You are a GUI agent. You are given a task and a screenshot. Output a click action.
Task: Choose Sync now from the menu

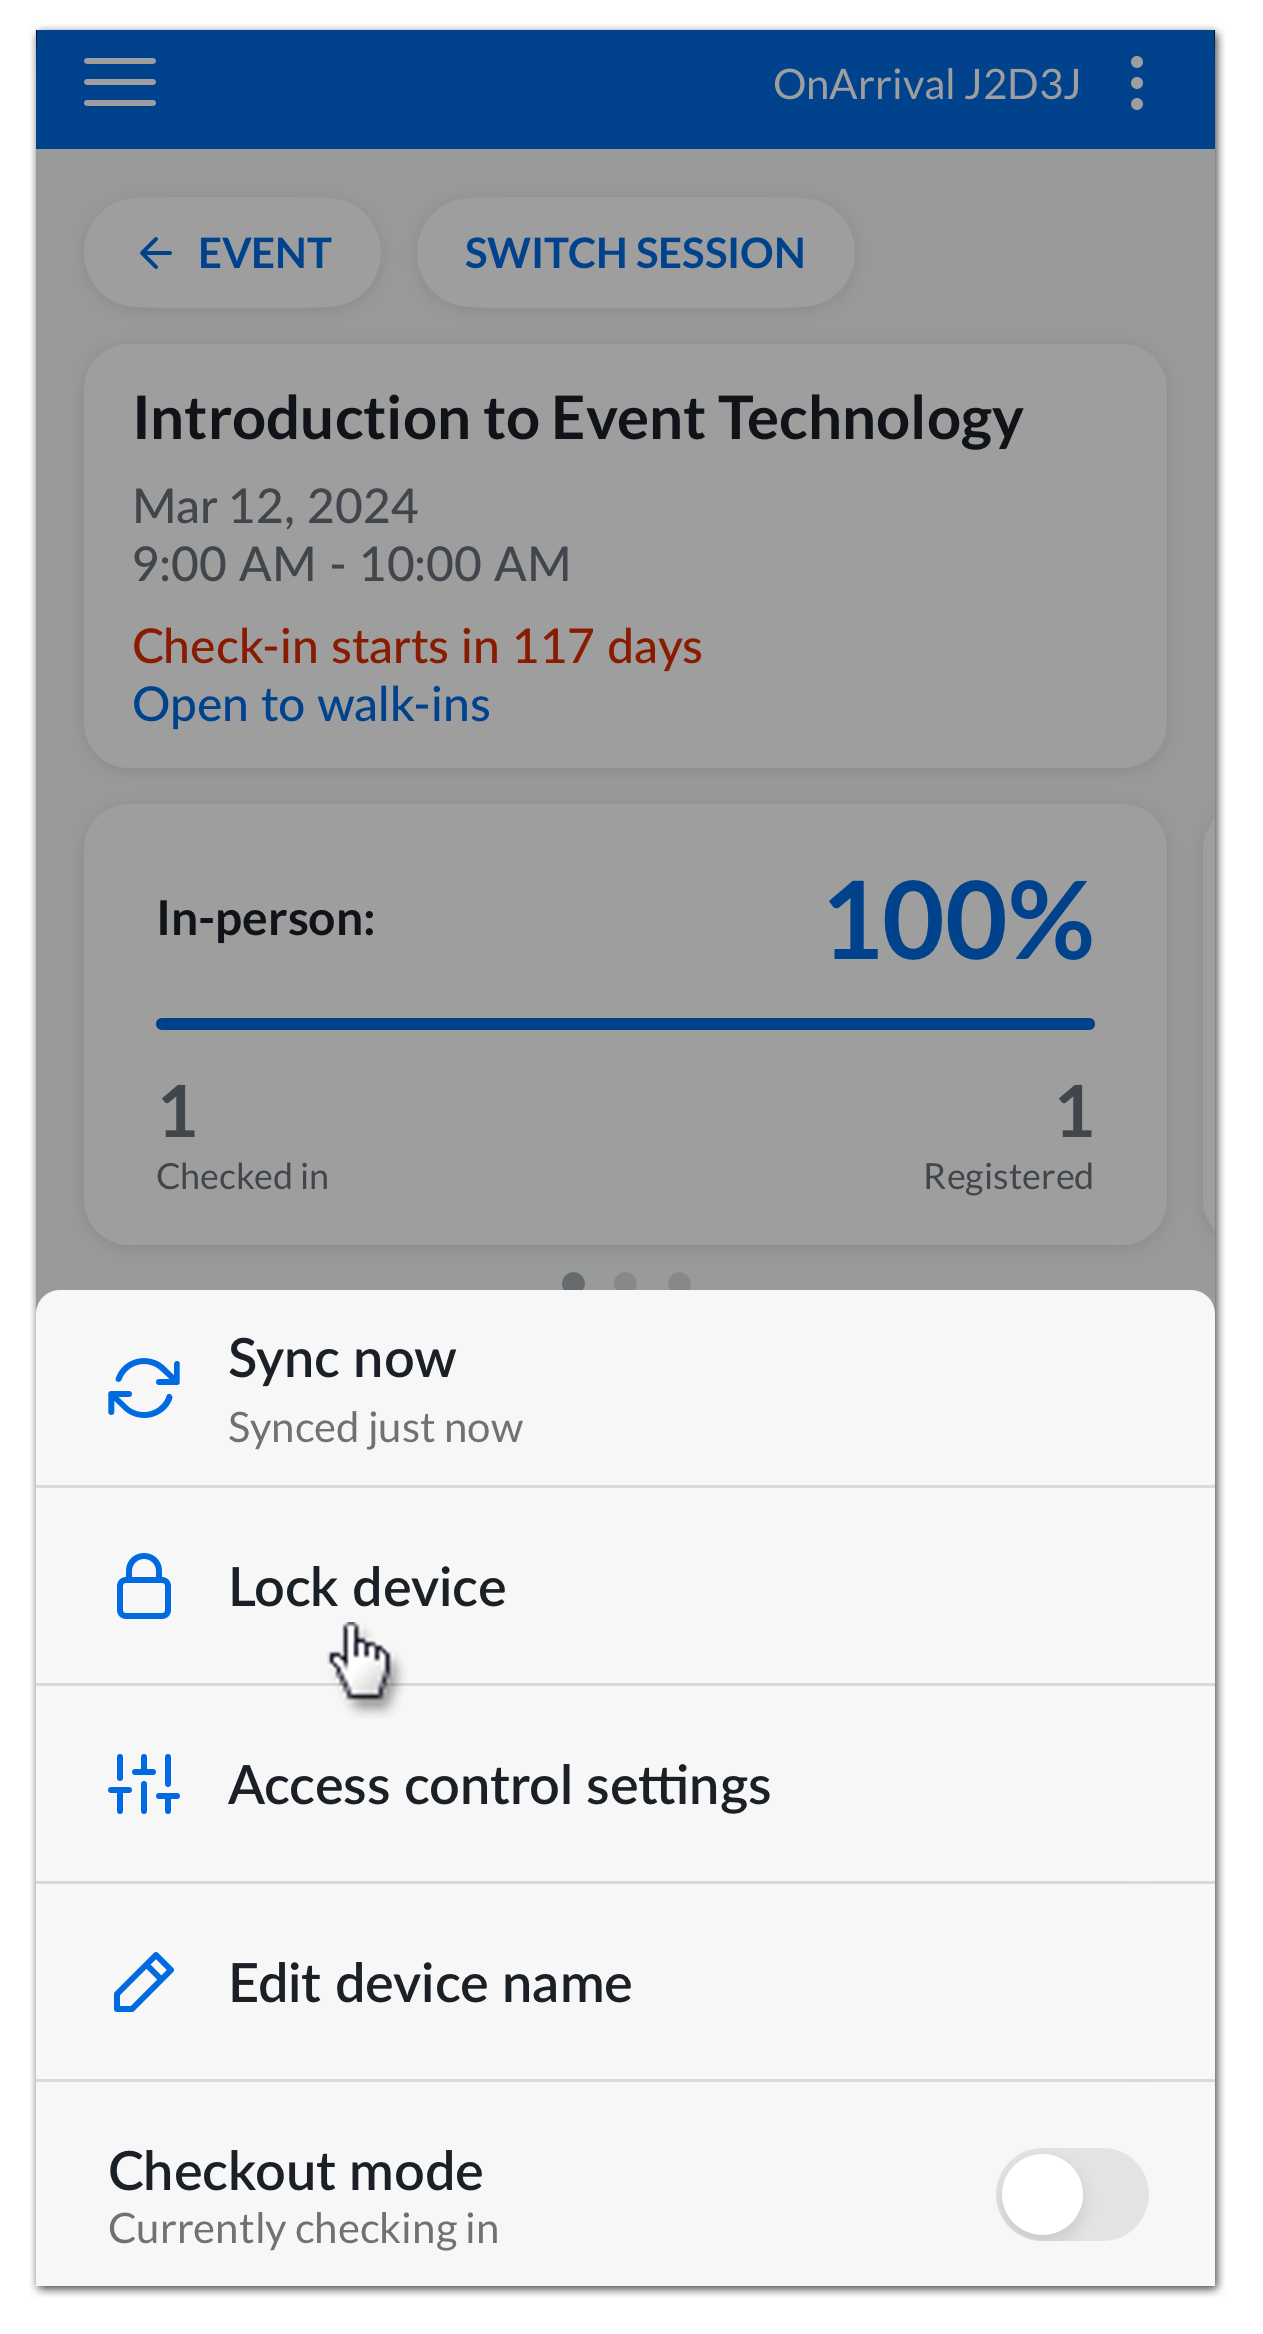point(342,1358)
